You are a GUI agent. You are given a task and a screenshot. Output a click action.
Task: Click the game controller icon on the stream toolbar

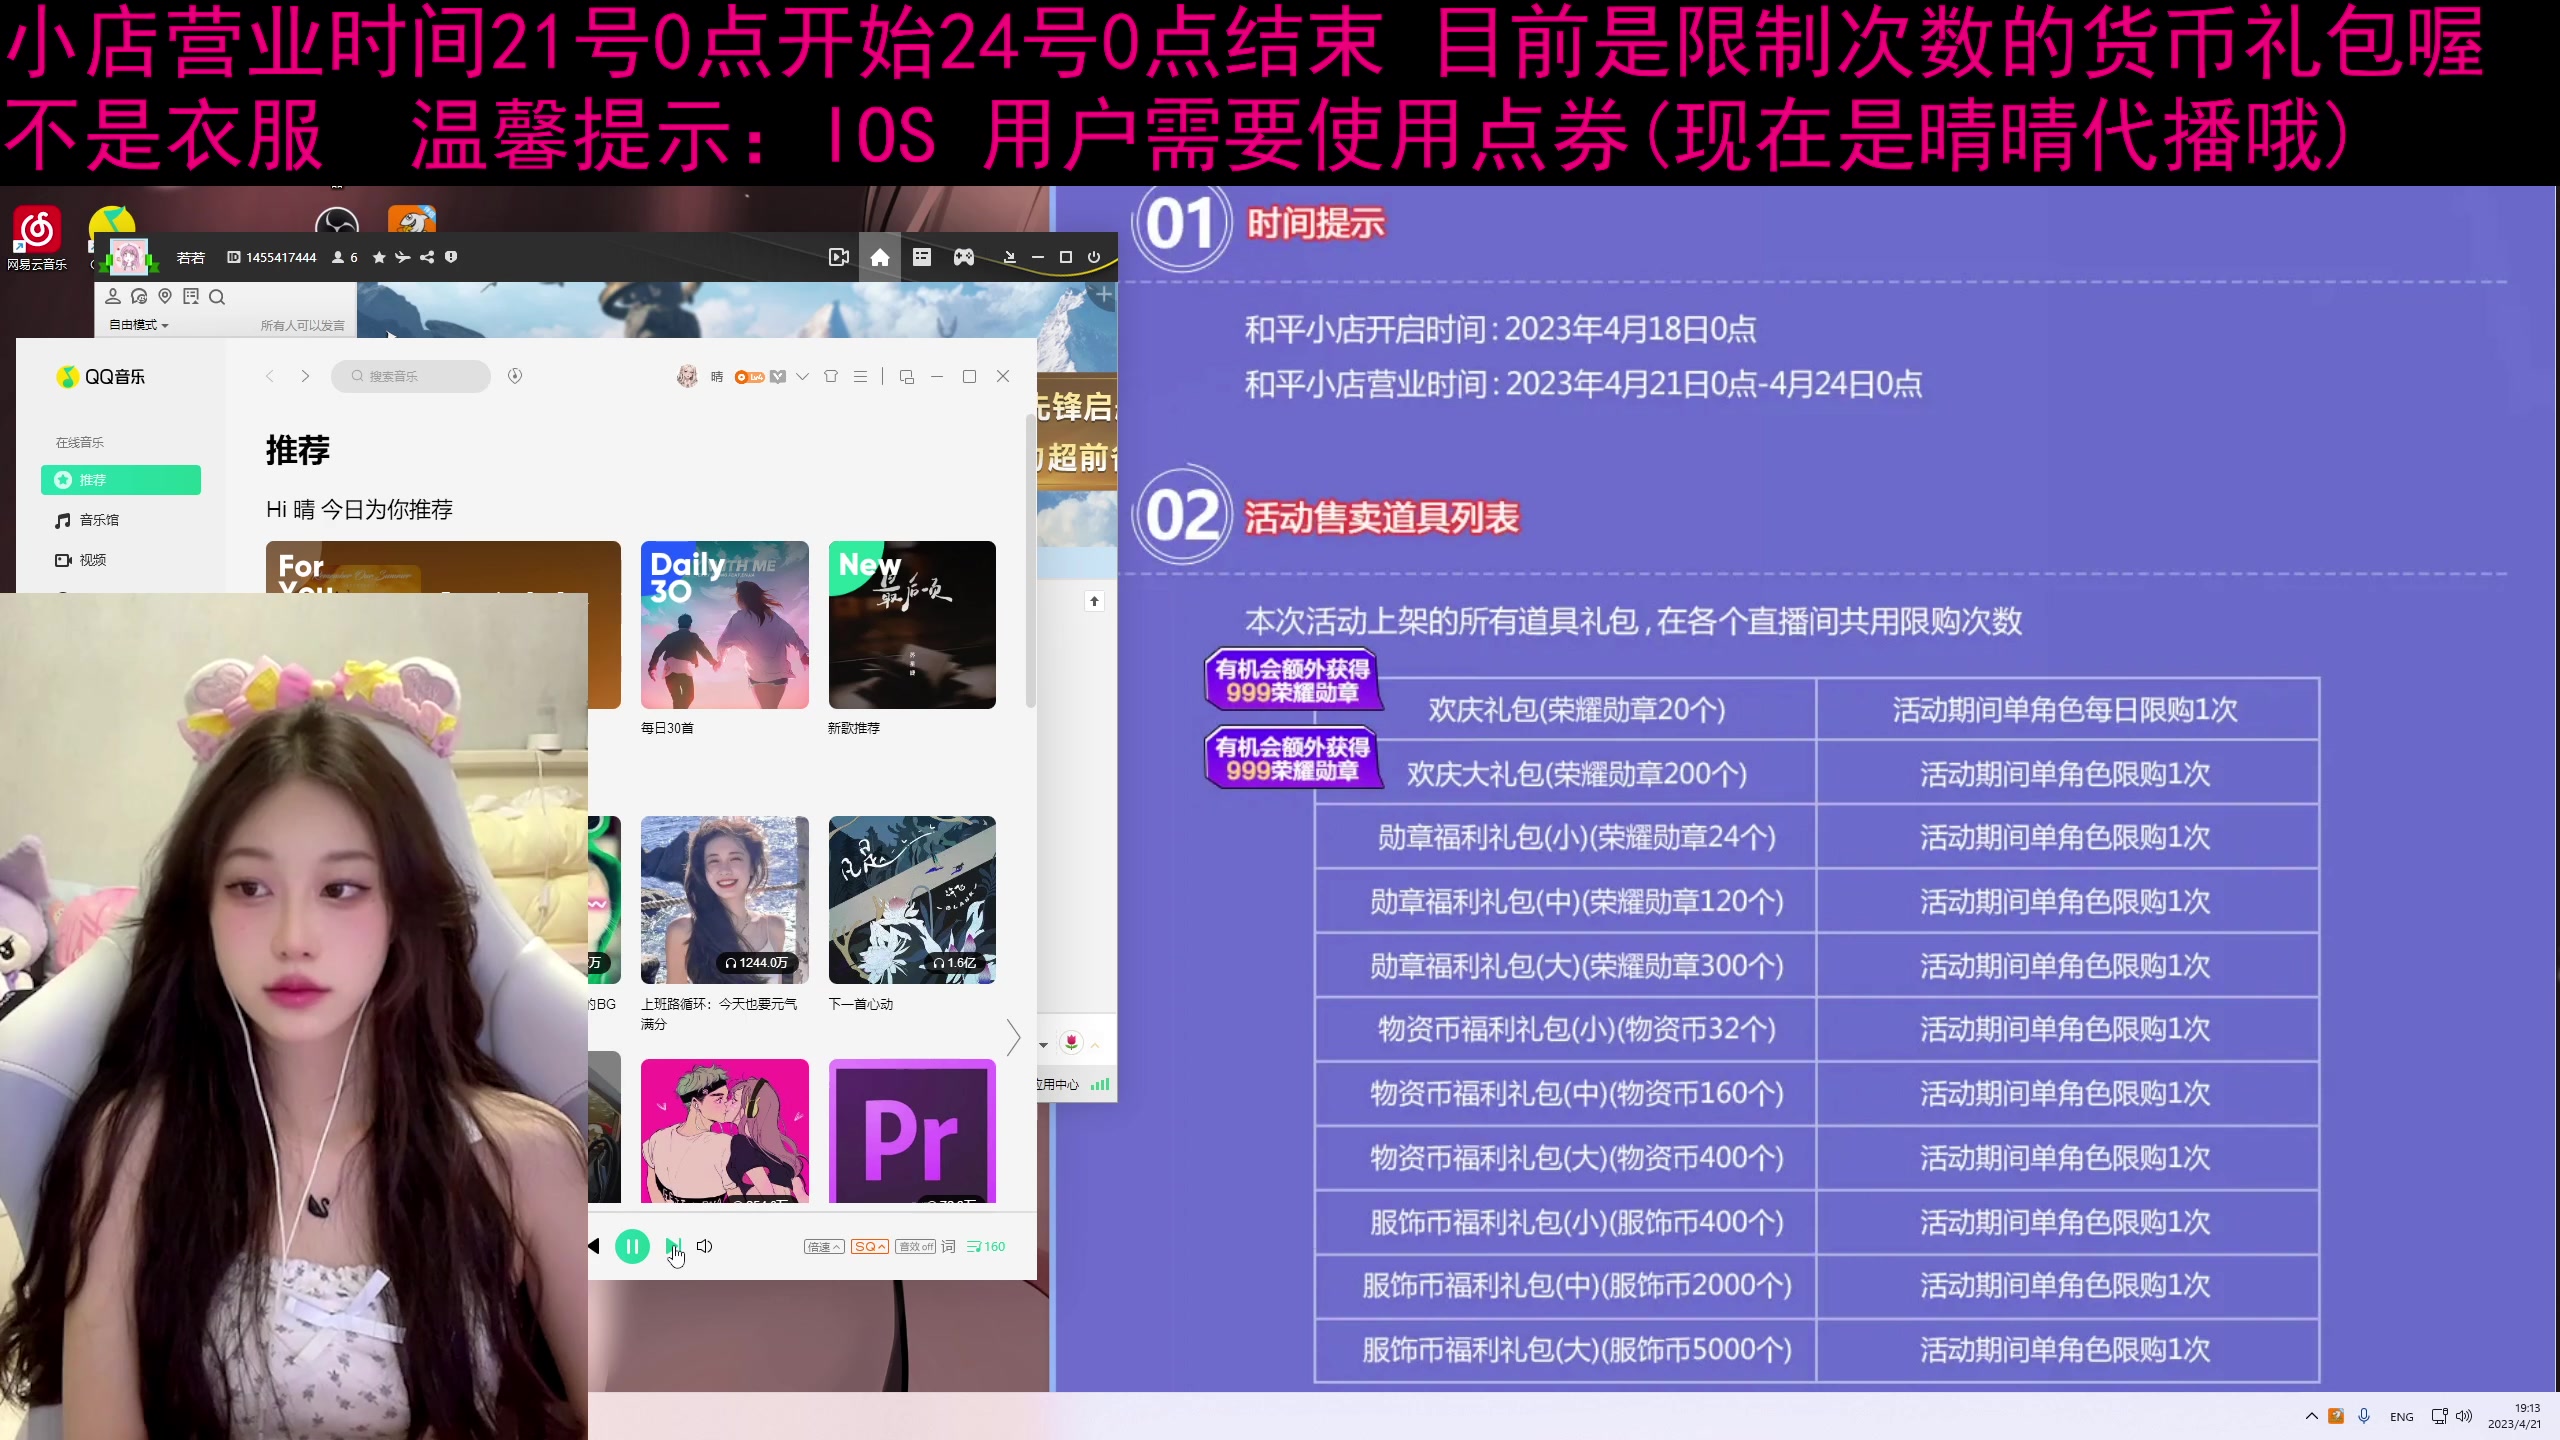[x=963, y=257]
